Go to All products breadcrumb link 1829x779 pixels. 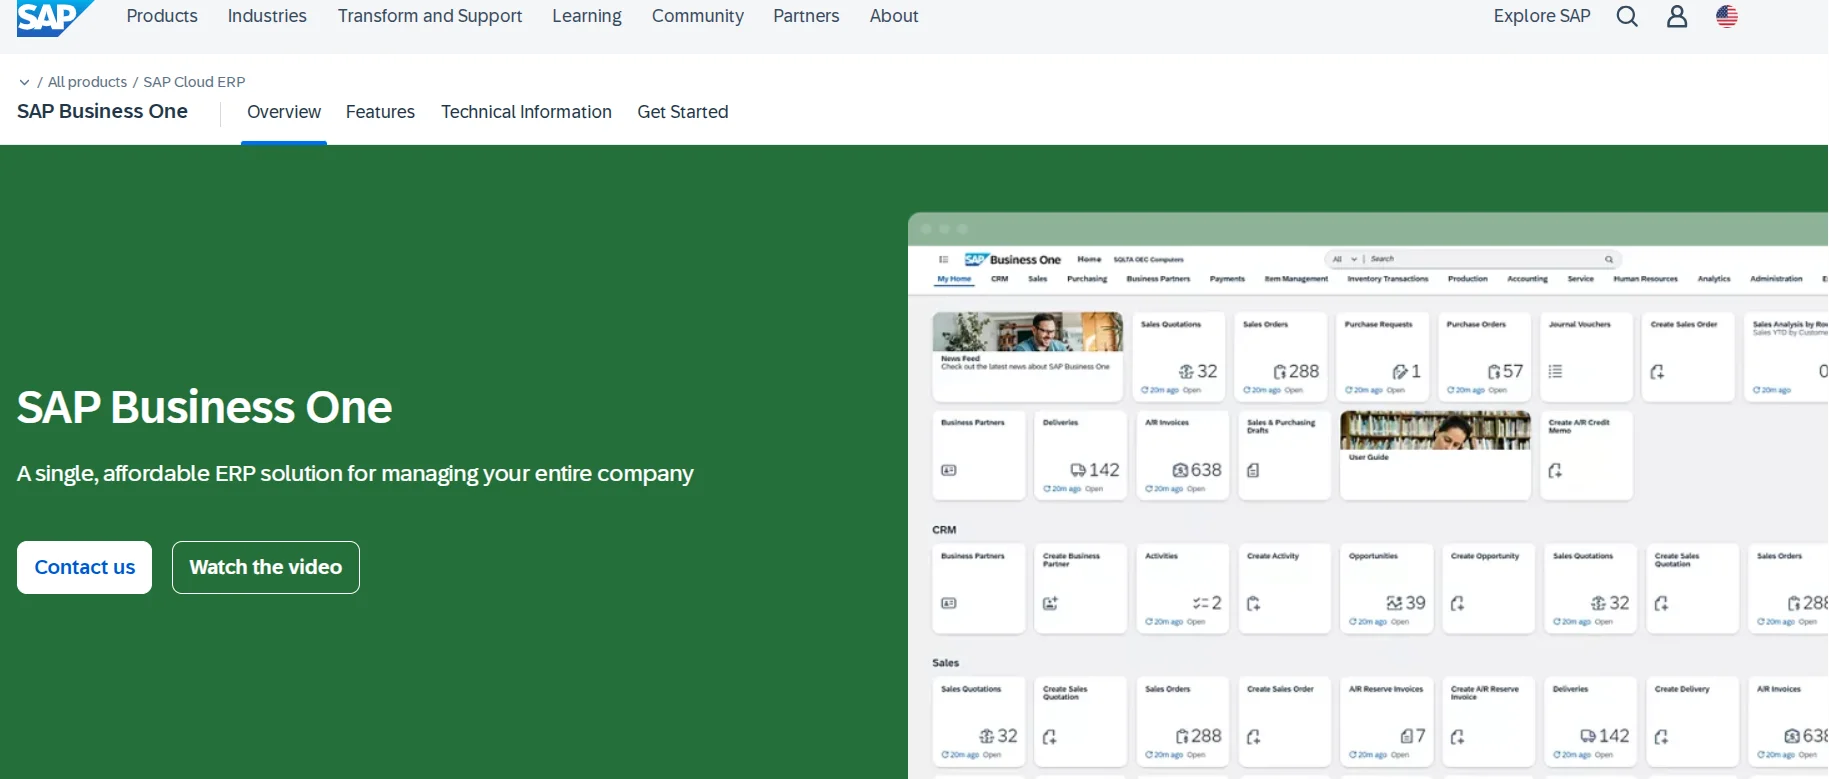tap(88, 82)
